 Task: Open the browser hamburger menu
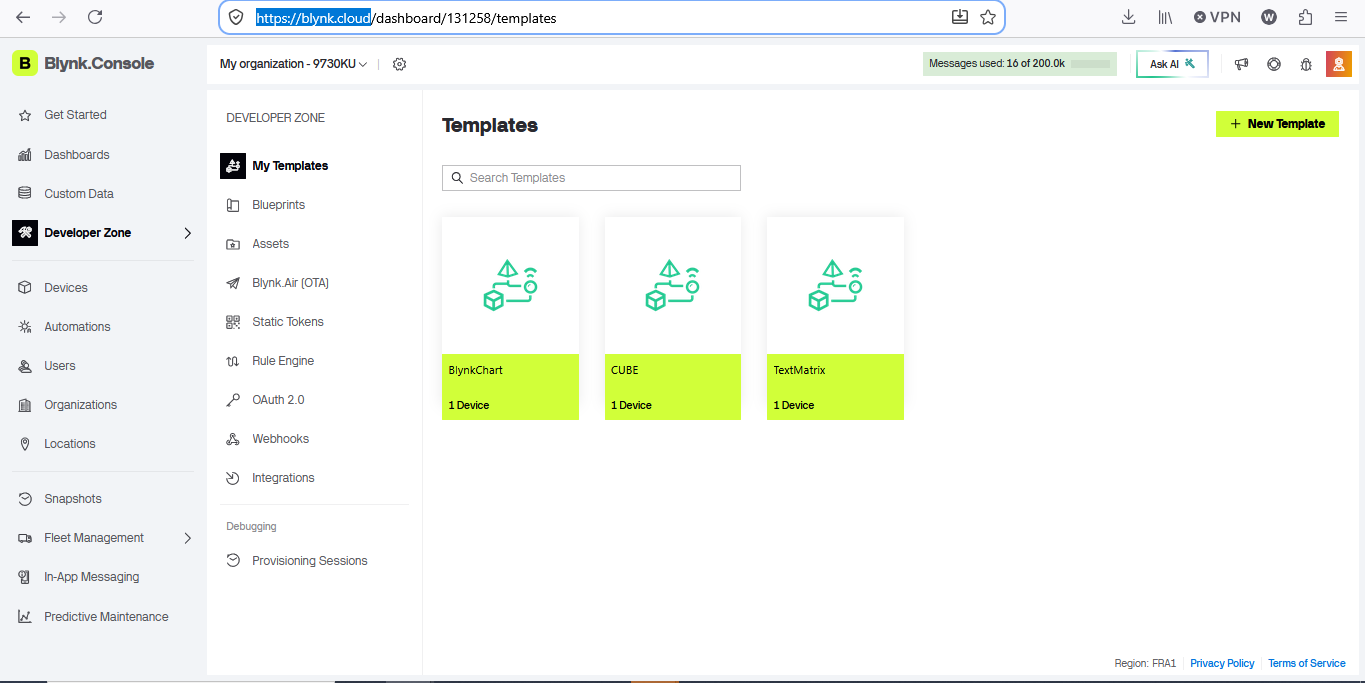click(1341, 17)
